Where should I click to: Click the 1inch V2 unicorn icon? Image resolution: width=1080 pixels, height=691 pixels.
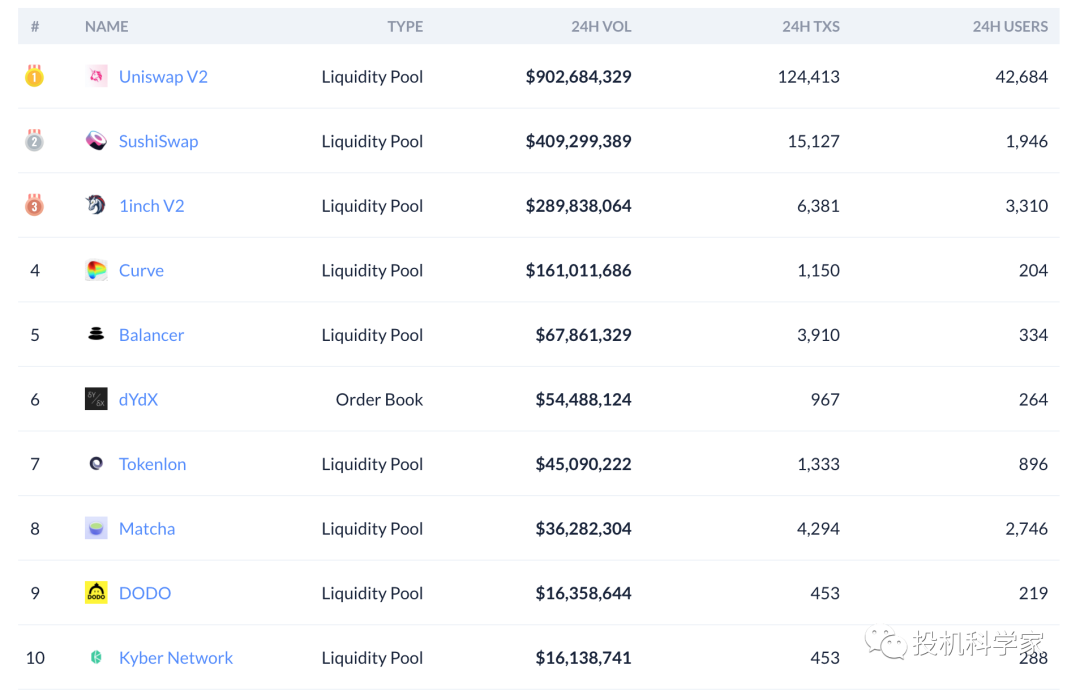click(96, 206)
